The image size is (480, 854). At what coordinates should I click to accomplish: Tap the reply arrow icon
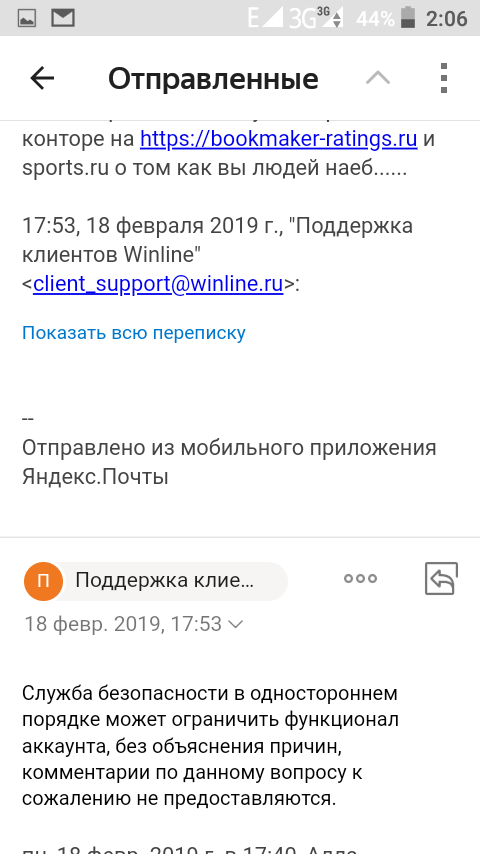click(441, 578)
